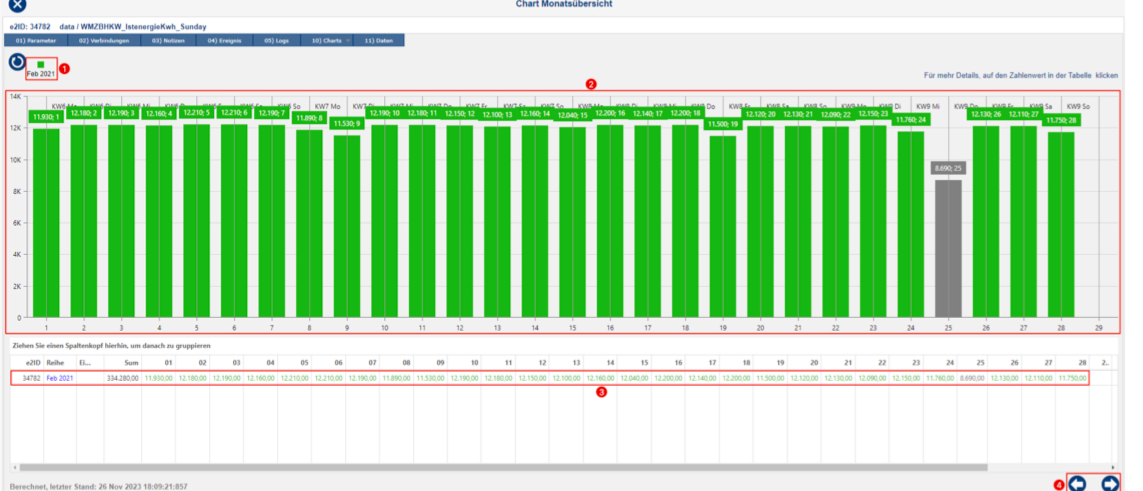
Task: Click the circular refresh chart icon
Action: 17,63
